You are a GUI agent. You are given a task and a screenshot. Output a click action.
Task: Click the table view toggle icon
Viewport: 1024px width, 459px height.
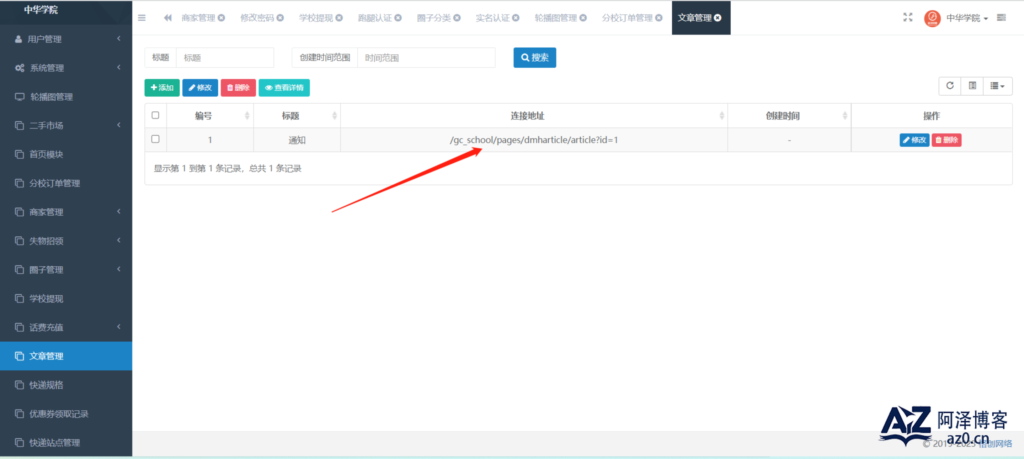coord(973,87)
